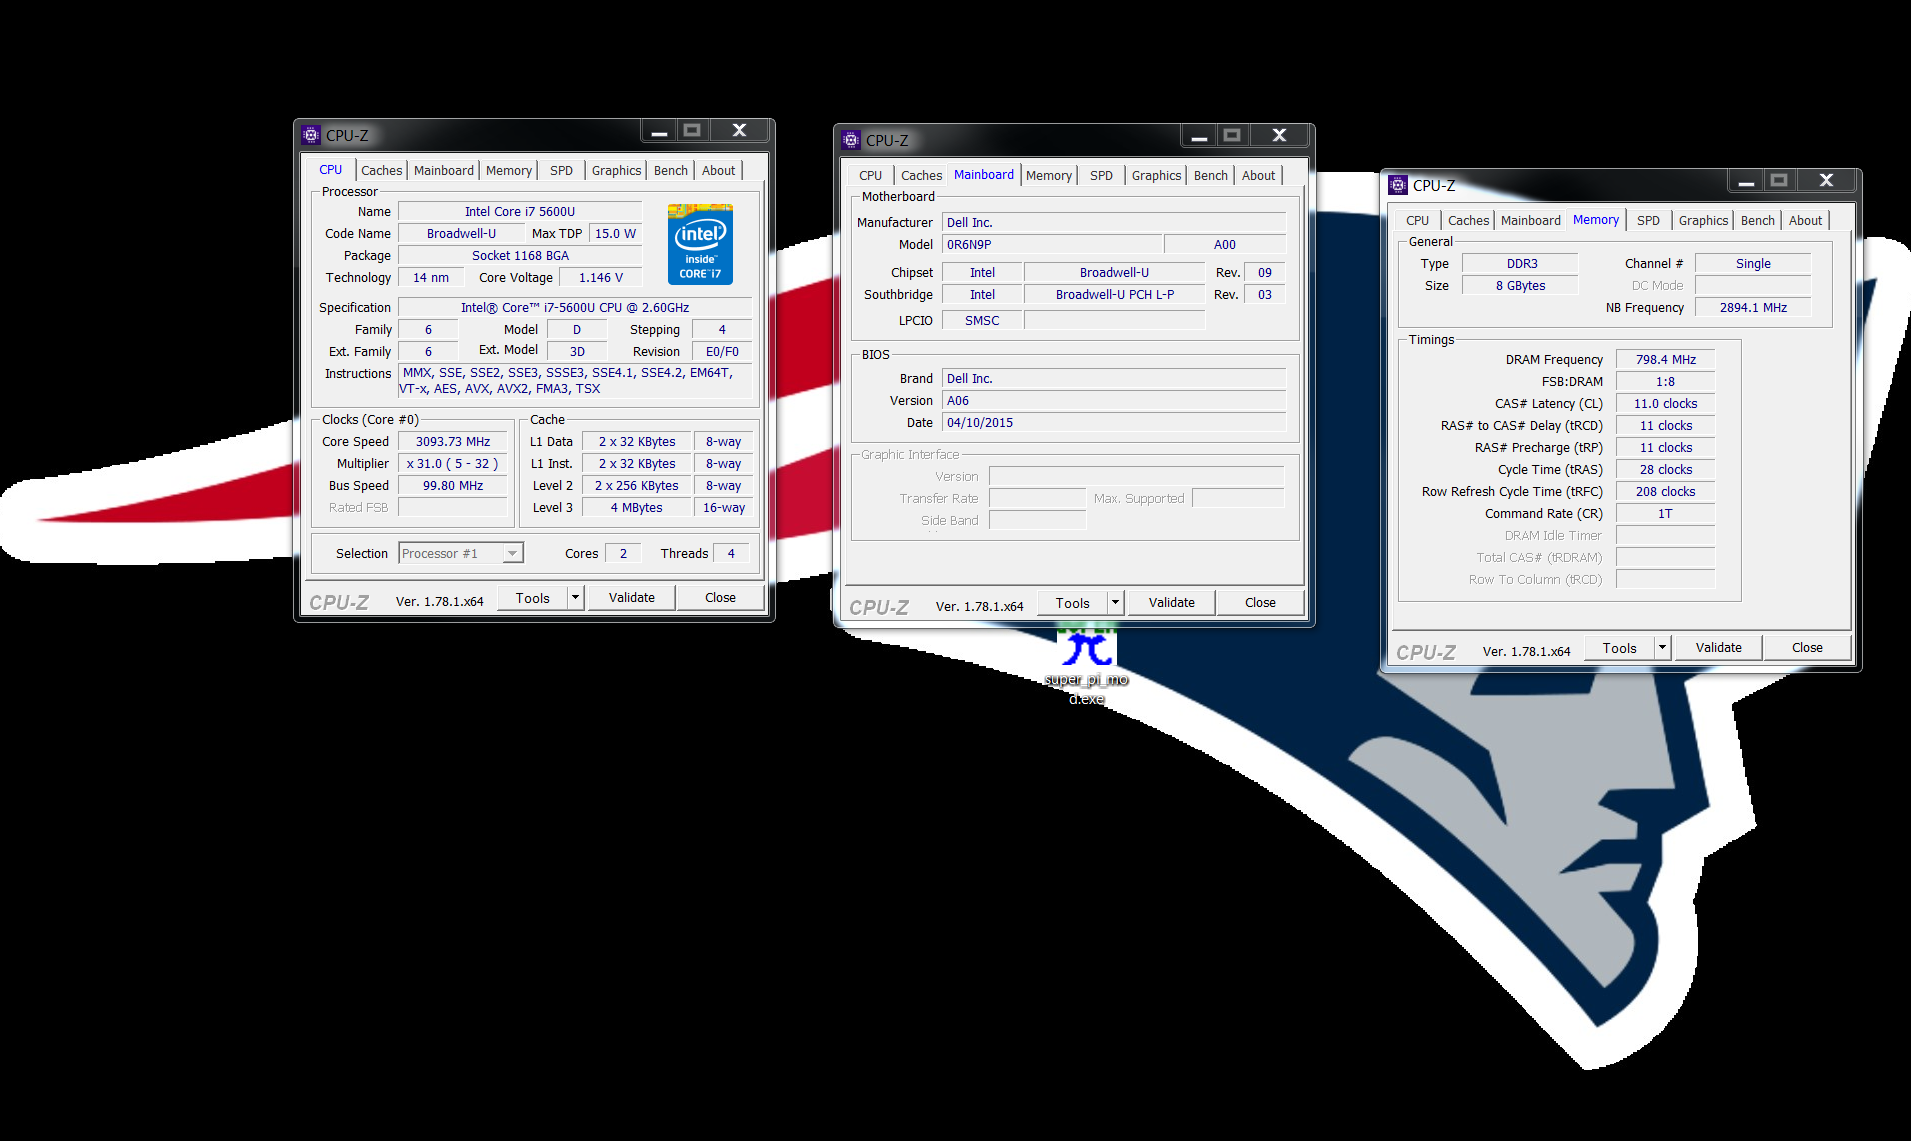Viewport: 1911px width, 1141px height.
Task: Go to Mainboard tab in right window
Action: tap(1530, 221)
